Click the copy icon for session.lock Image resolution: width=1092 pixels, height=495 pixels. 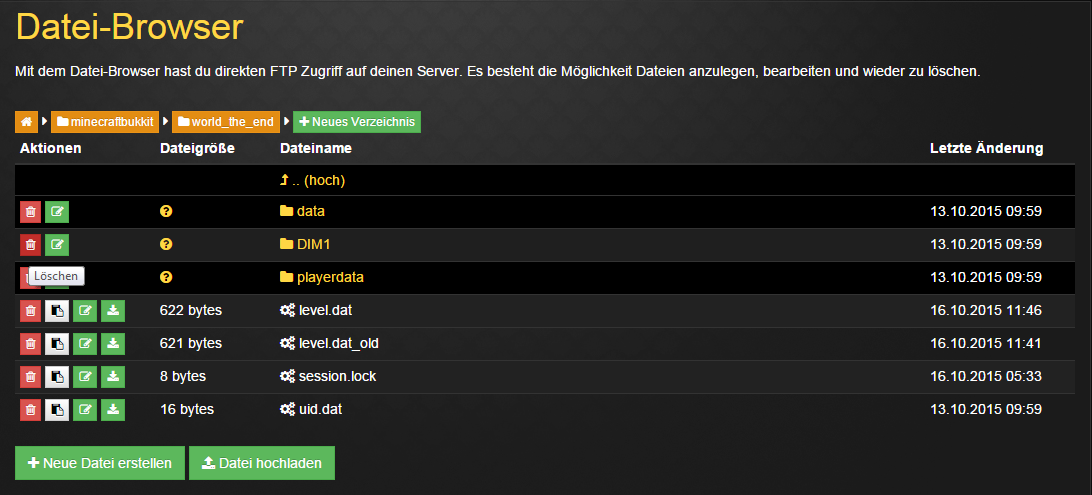pyautogui.click(x=57, y=376)
